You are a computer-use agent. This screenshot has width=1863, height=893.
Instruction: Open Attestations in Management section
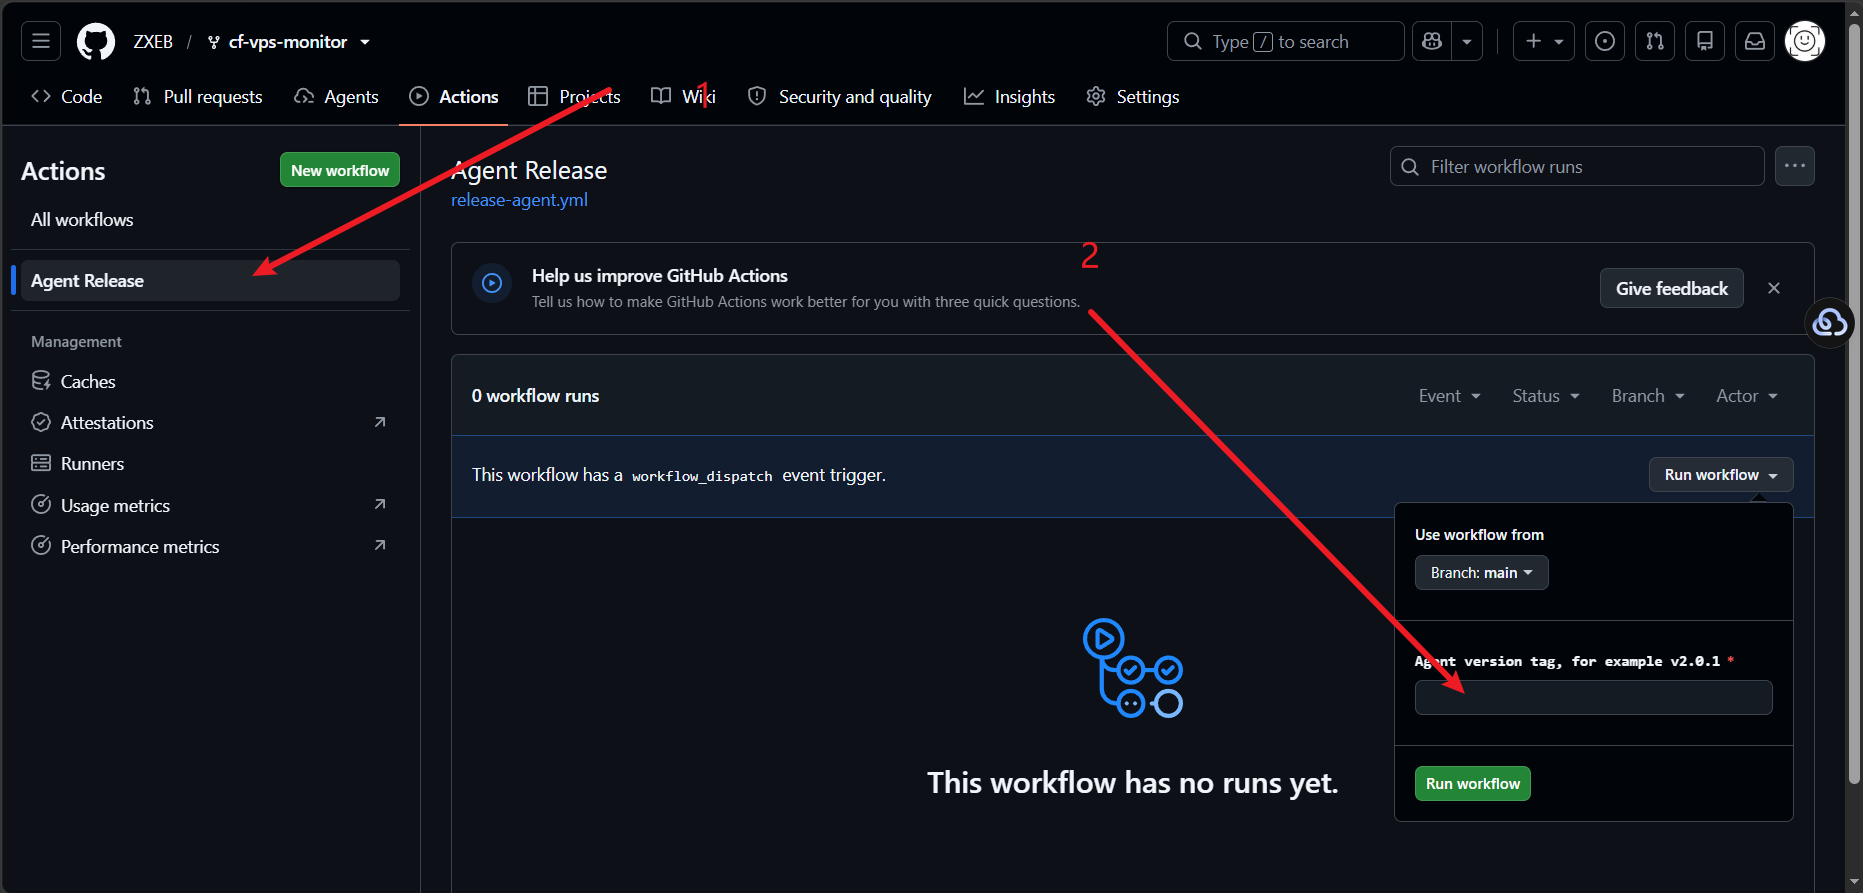(x=107, y=423)
